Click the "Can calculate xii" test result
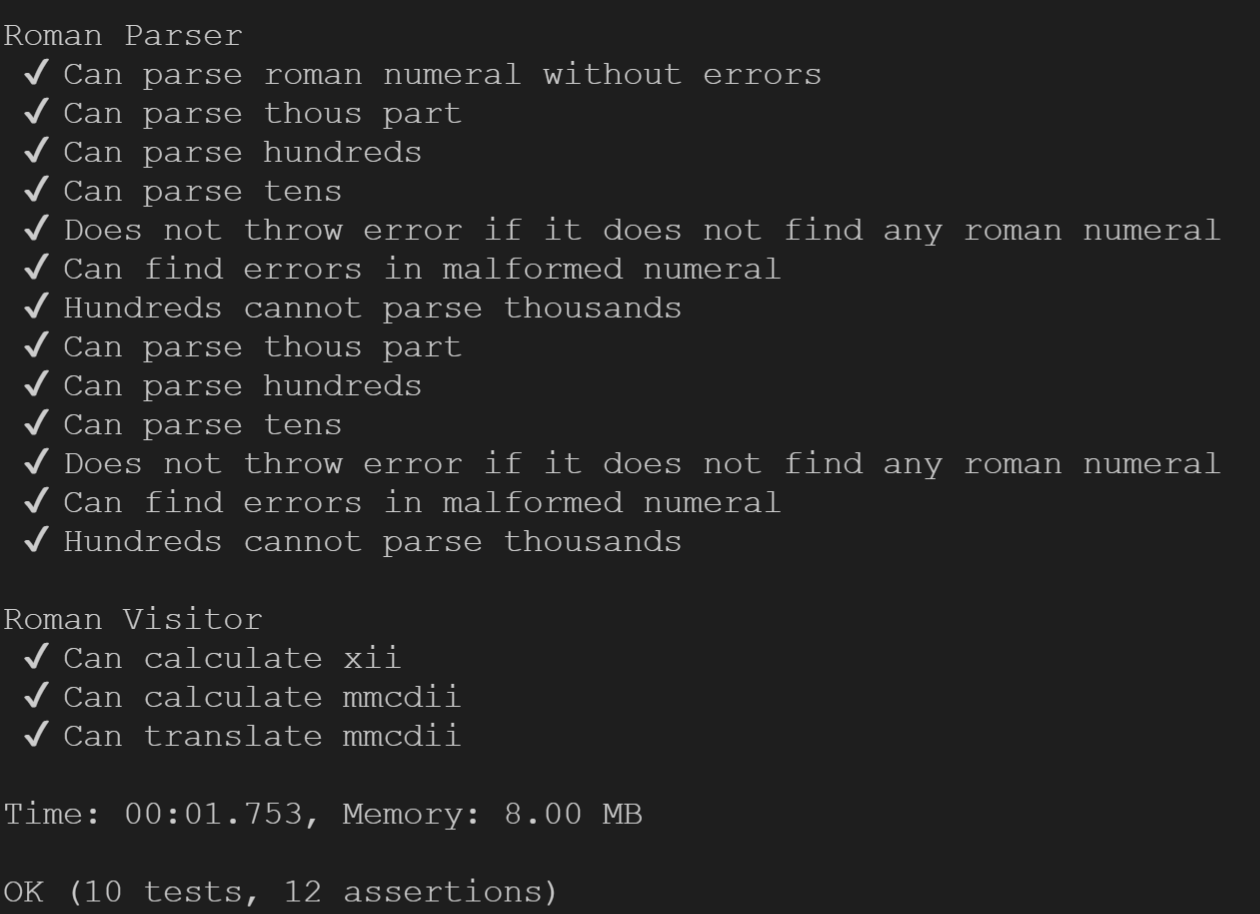The height and width of the screenshot is (914, 1260). point(232,659)
